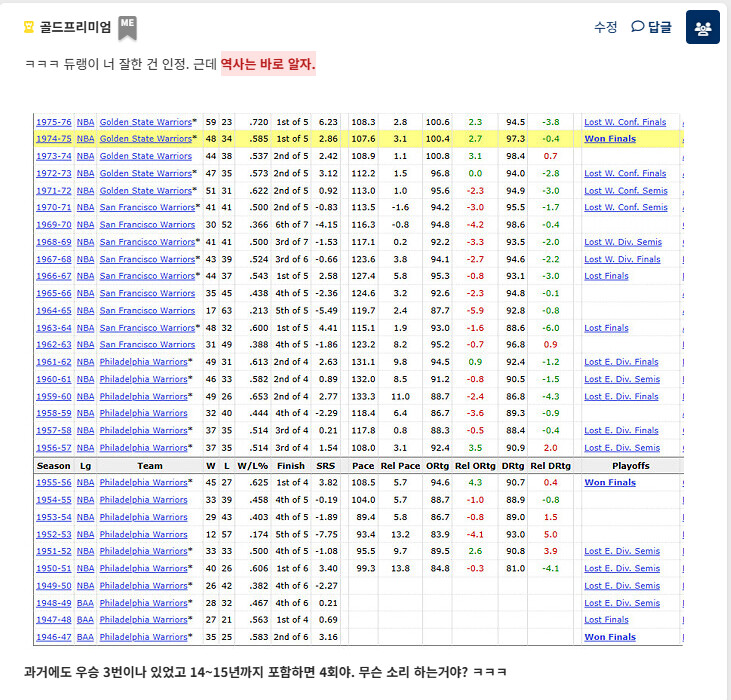Click the Playoffs column header
The width and height of the screenshot is (731, 700).
[630, 466]
